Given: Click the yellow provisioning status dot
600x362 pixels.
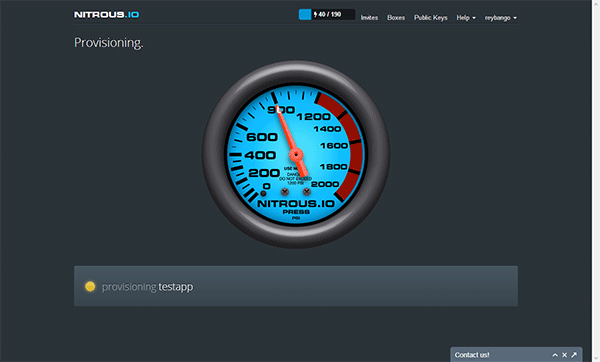Looking at the screenshot, I should 90,286.
